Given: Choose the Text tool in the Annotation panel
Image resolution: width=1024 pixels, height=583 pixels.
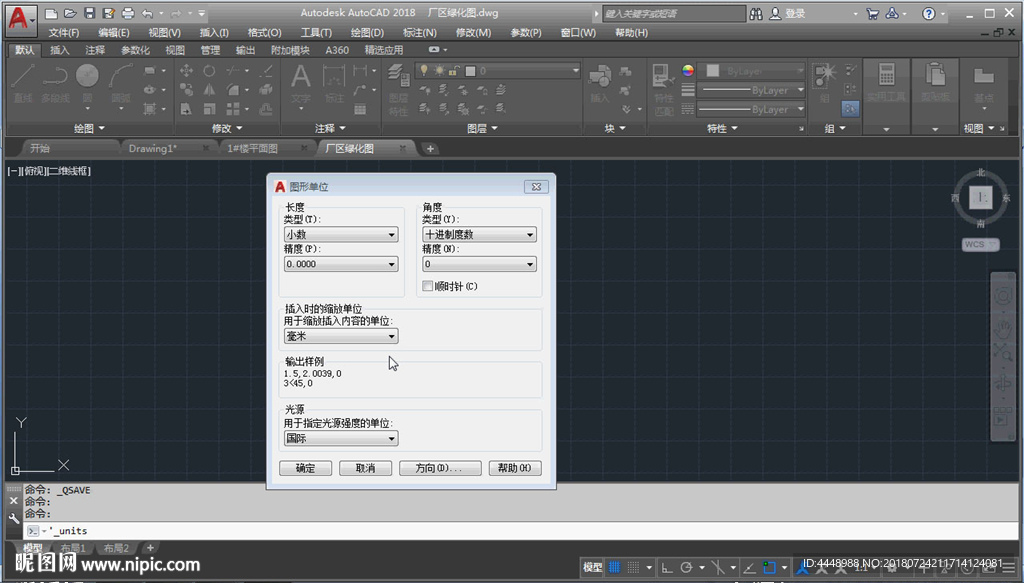Looking at the screenshot, I should point(300,84).
